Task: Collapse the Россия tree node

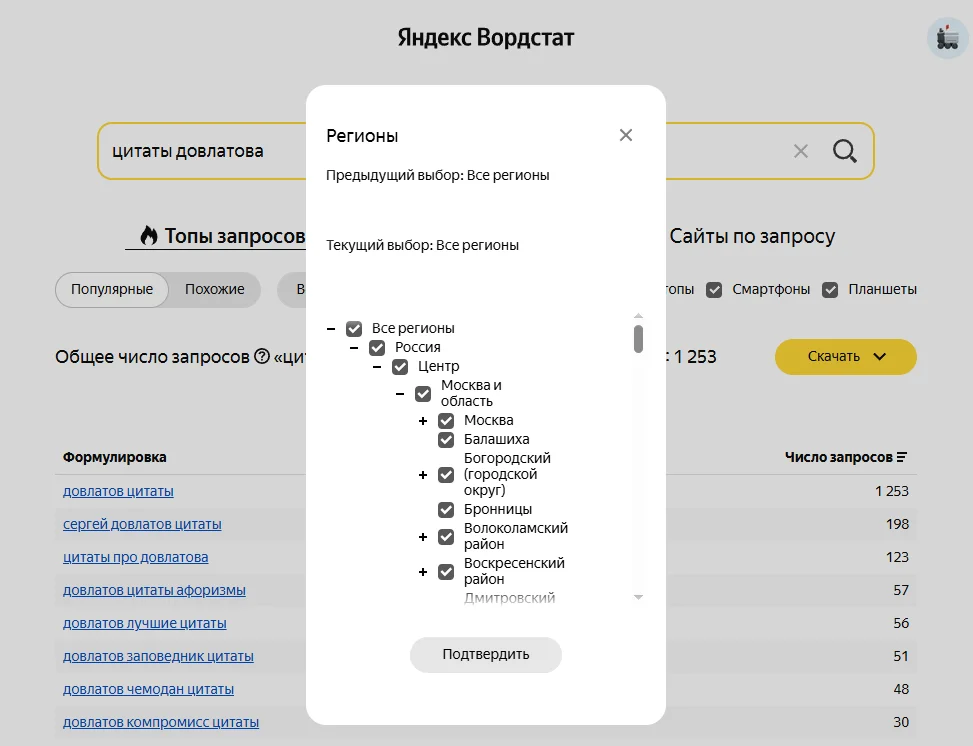Action: coord(354,347)
